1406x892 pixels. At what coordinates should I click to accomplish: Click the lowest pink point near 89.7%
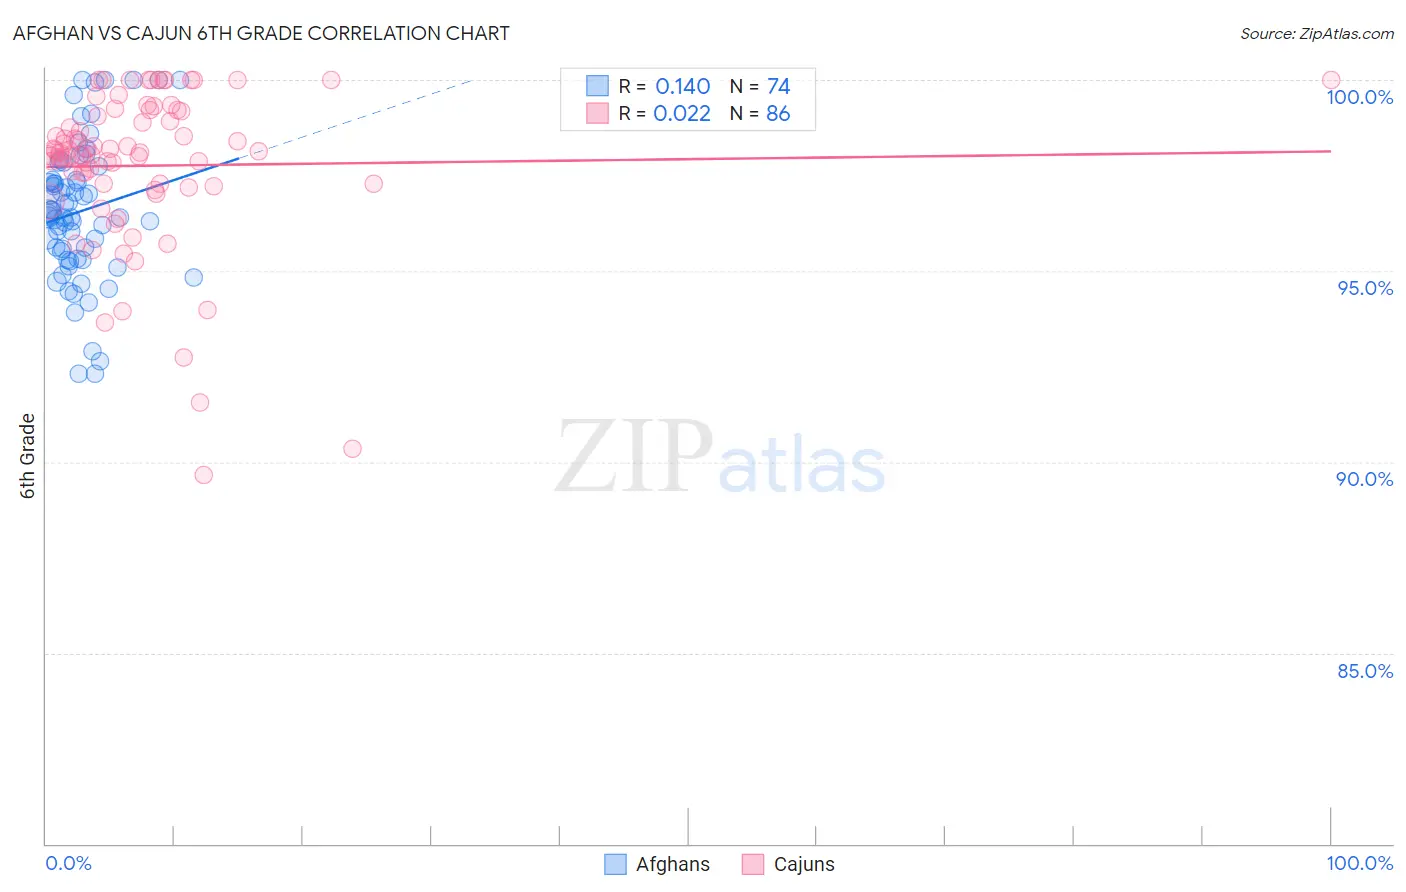pos(204,475)
